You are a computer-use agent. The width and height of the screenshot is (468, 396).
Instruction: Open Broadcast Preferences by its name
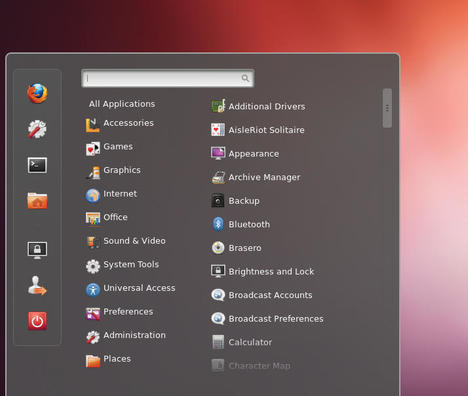point(276,319)
